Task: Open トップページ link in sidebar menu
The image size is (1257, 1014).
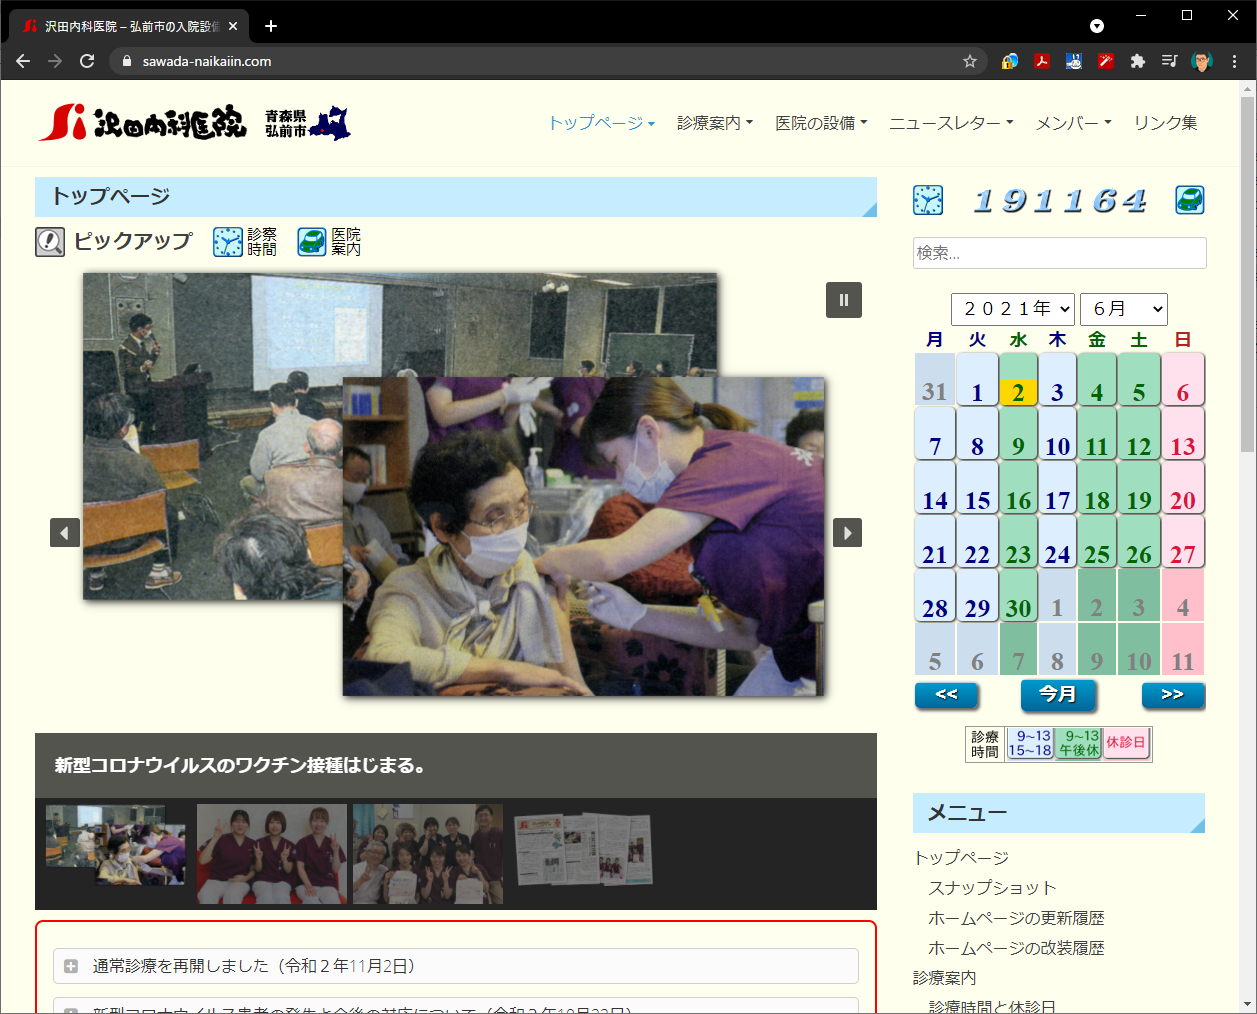Action: pos(961,858)
